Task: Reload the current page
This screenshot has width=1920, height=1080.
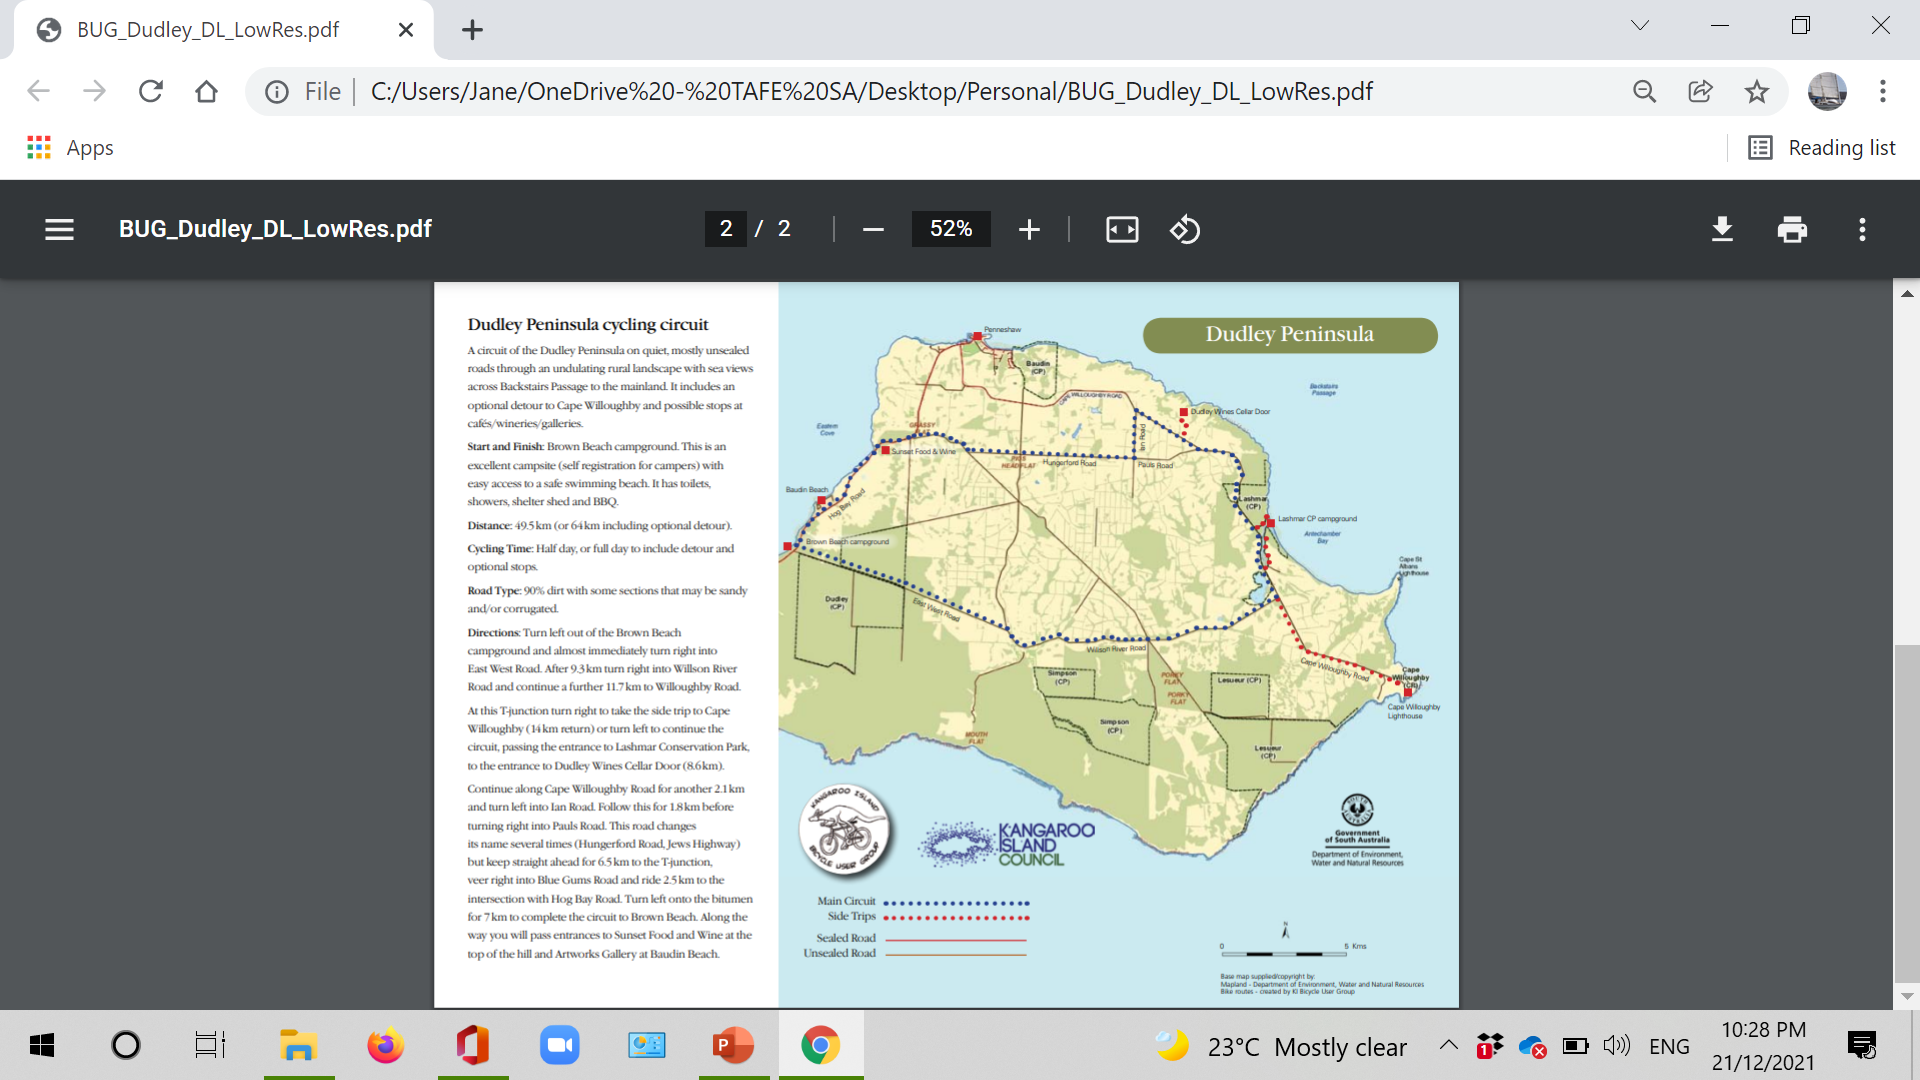Action: [151, 92]
